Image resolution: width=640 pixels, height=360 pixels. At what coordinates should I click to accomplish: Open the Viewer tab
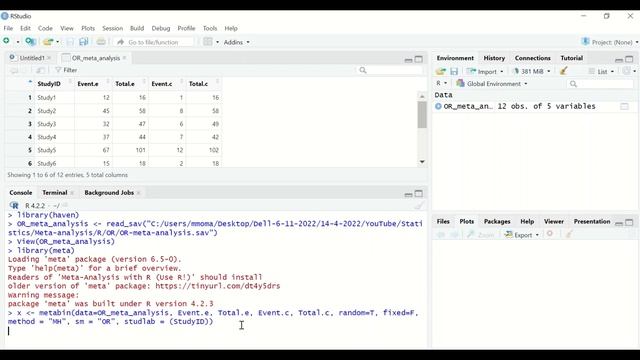[x=554, y=222]
